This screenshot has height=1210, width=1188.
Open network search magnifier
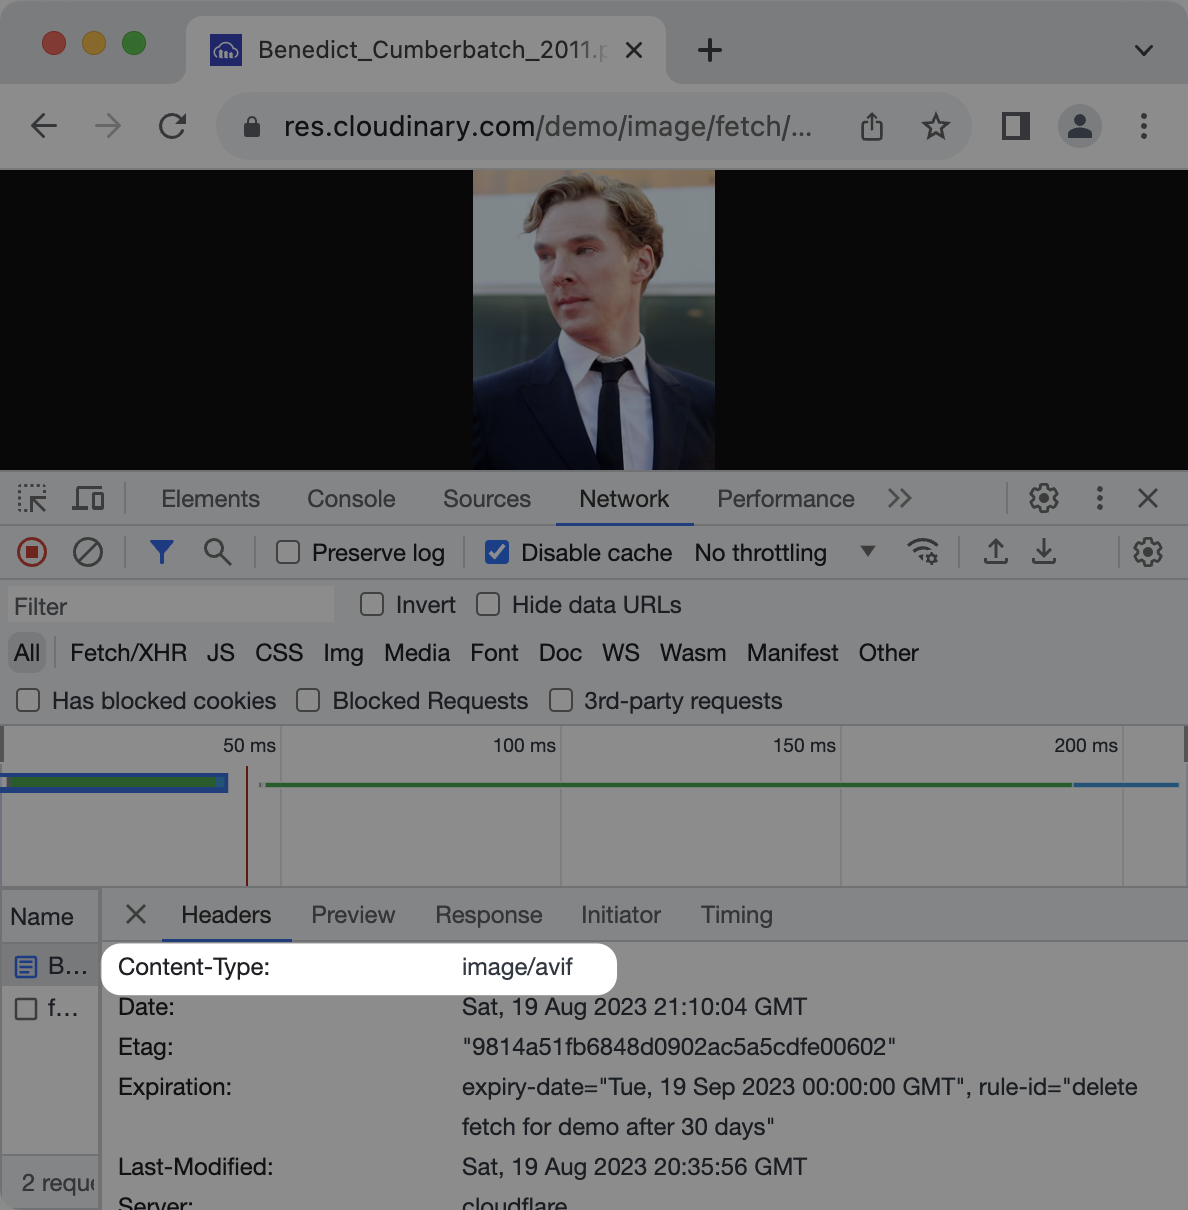[217, 552]
